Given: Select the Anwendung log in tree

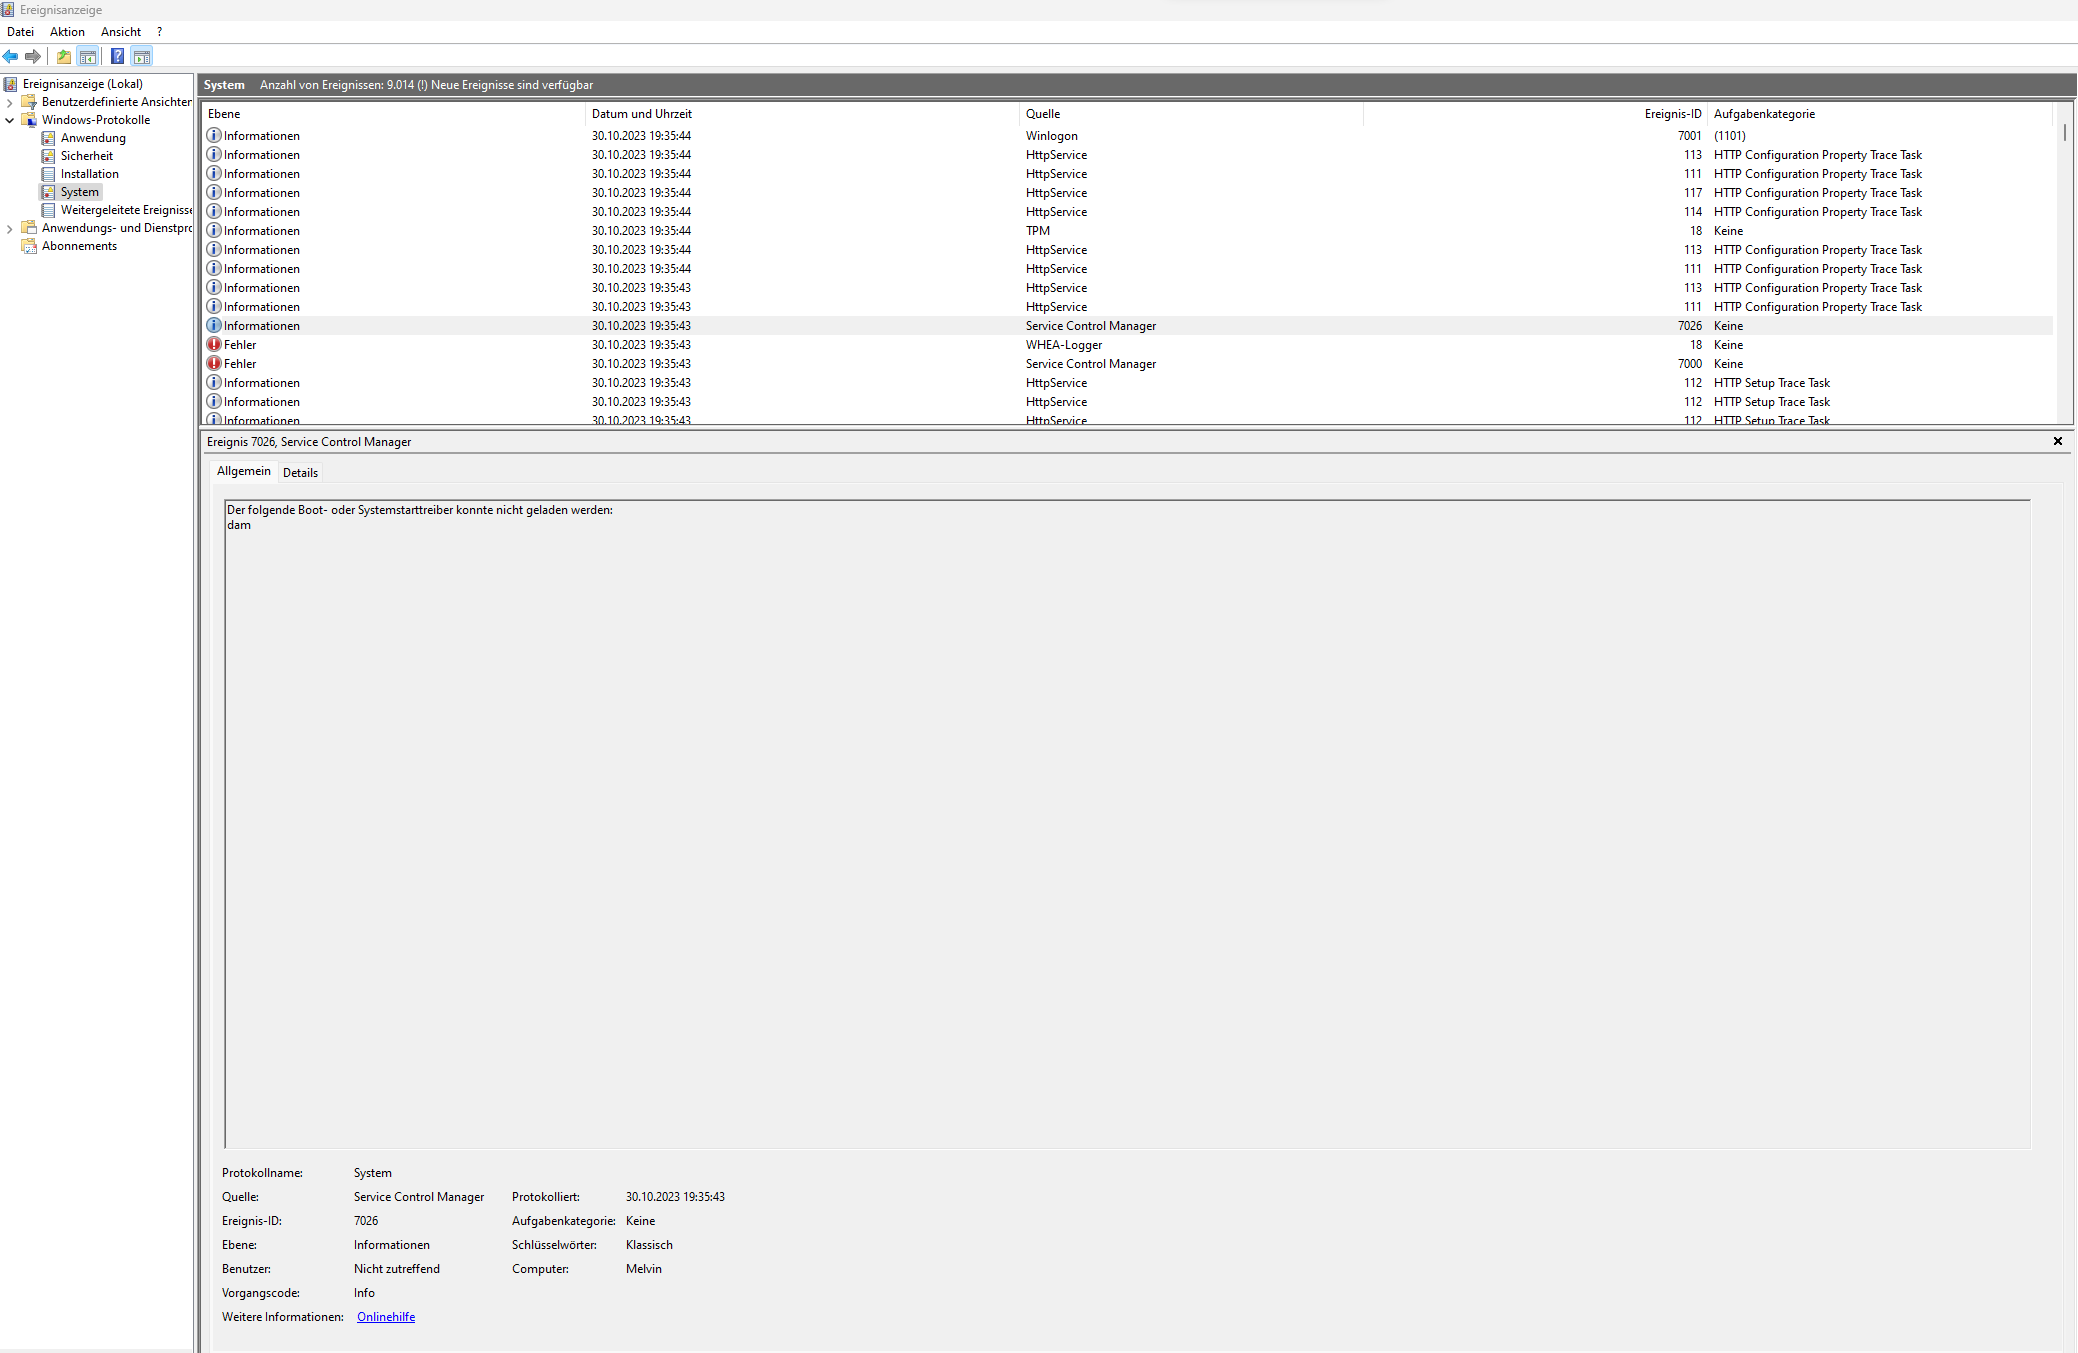Looking at the screenshot, I should [x=92, y=138].
